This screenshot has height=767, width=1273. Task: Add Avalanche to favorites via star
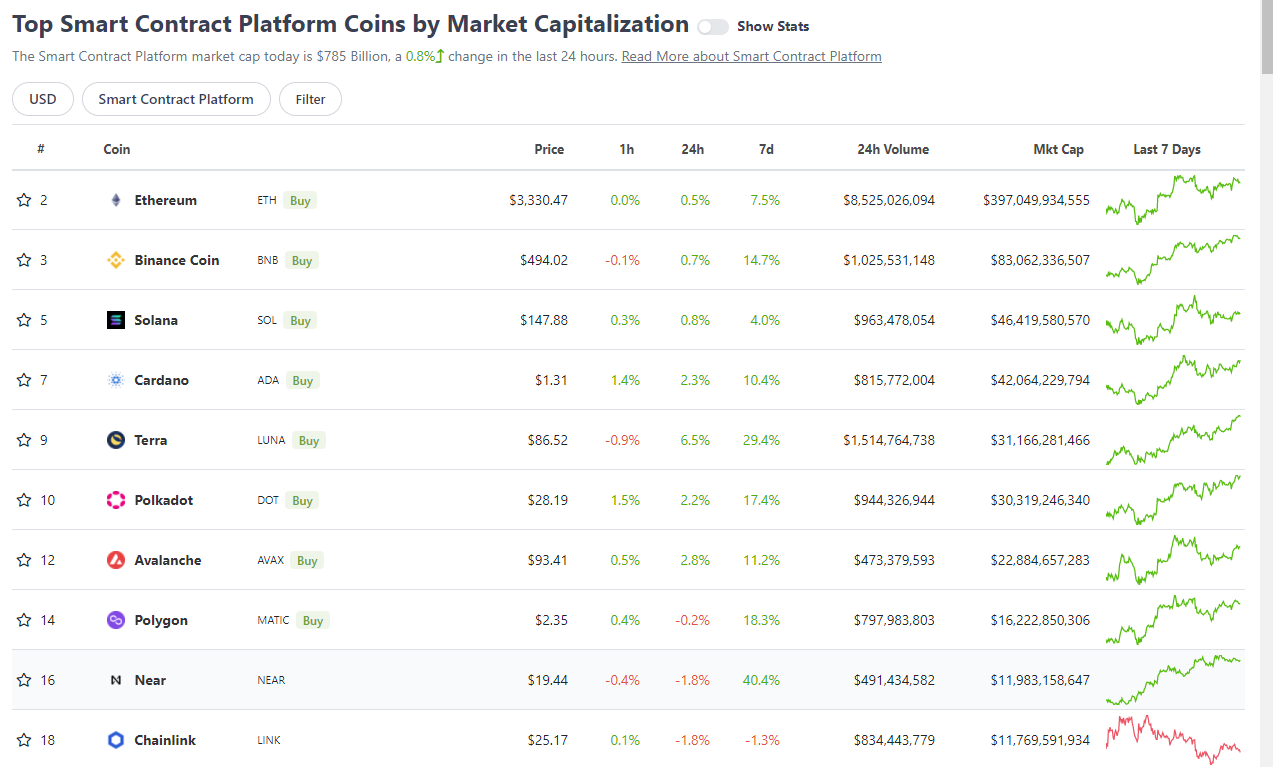click(24, 560)
